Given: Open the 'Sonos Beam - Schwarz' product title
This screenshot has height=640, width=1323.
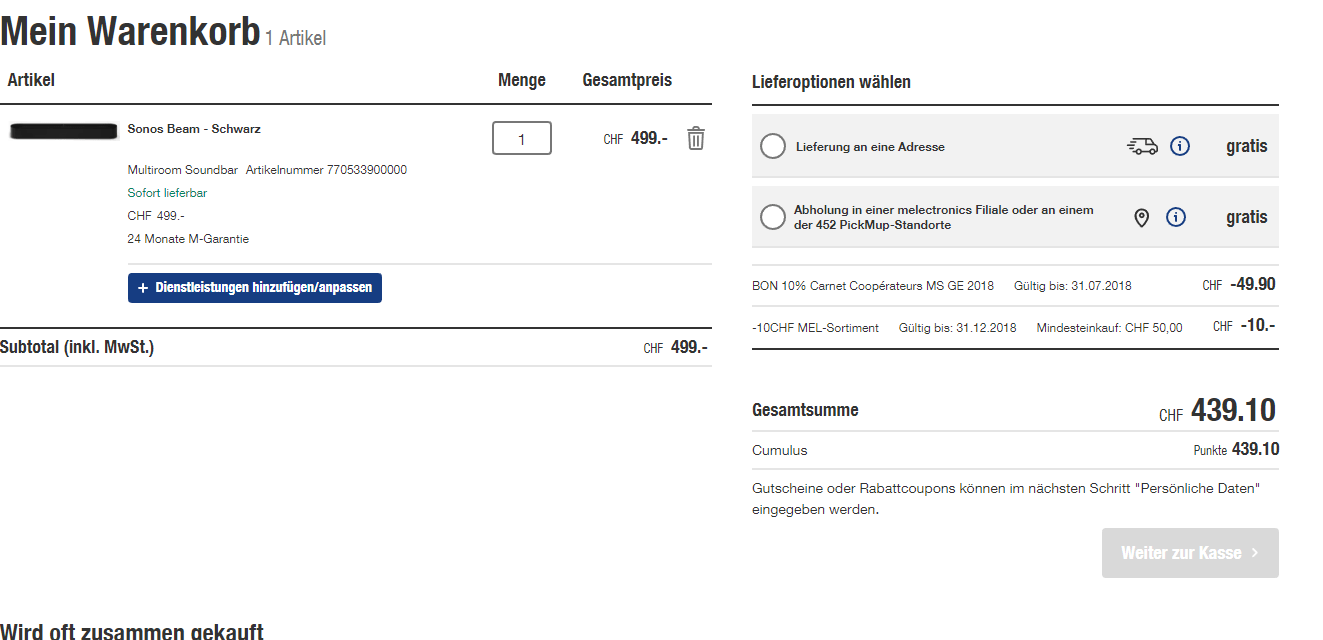Looking at the screenshot, I should (194, 129).
